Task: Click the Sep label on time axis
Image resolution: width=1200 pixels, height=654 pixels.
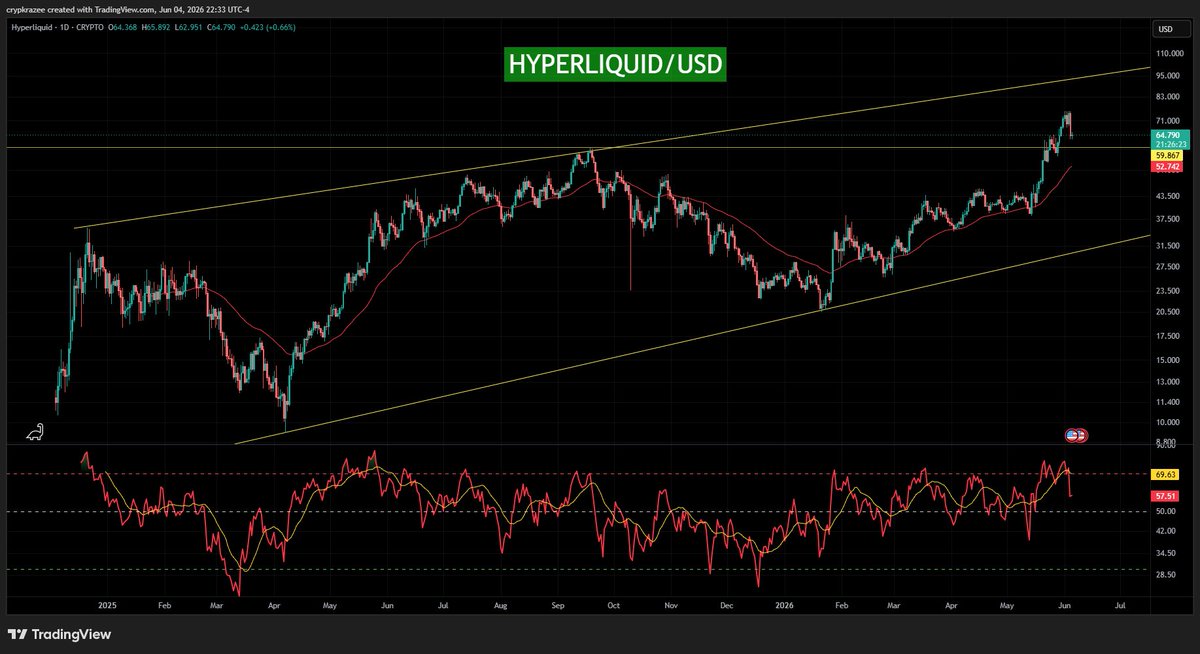Action: pyautogui.click(x=558, y=606)
